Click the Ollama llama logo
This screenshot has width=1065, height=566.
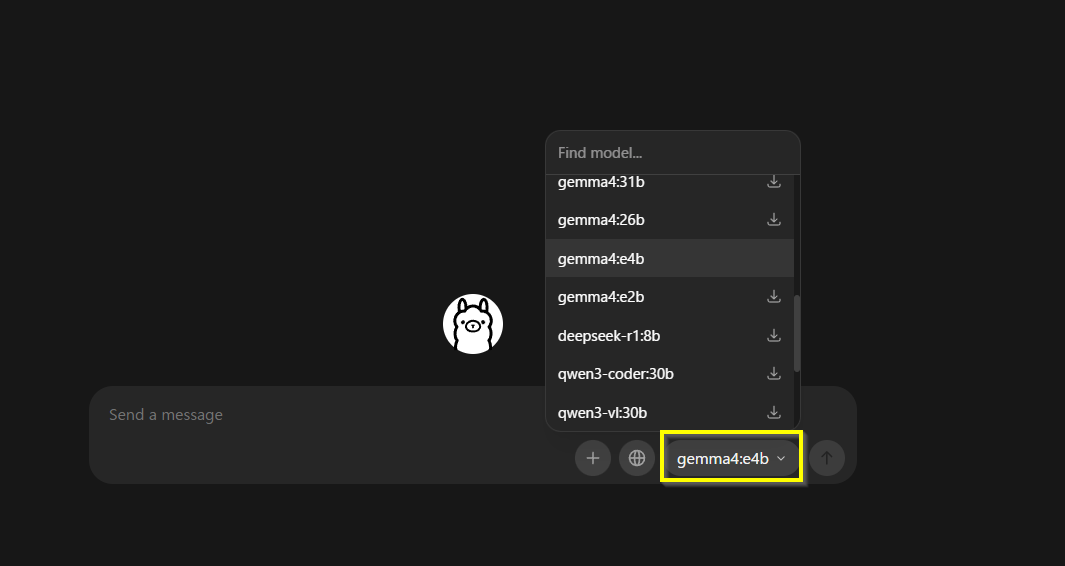coord(473,324)
